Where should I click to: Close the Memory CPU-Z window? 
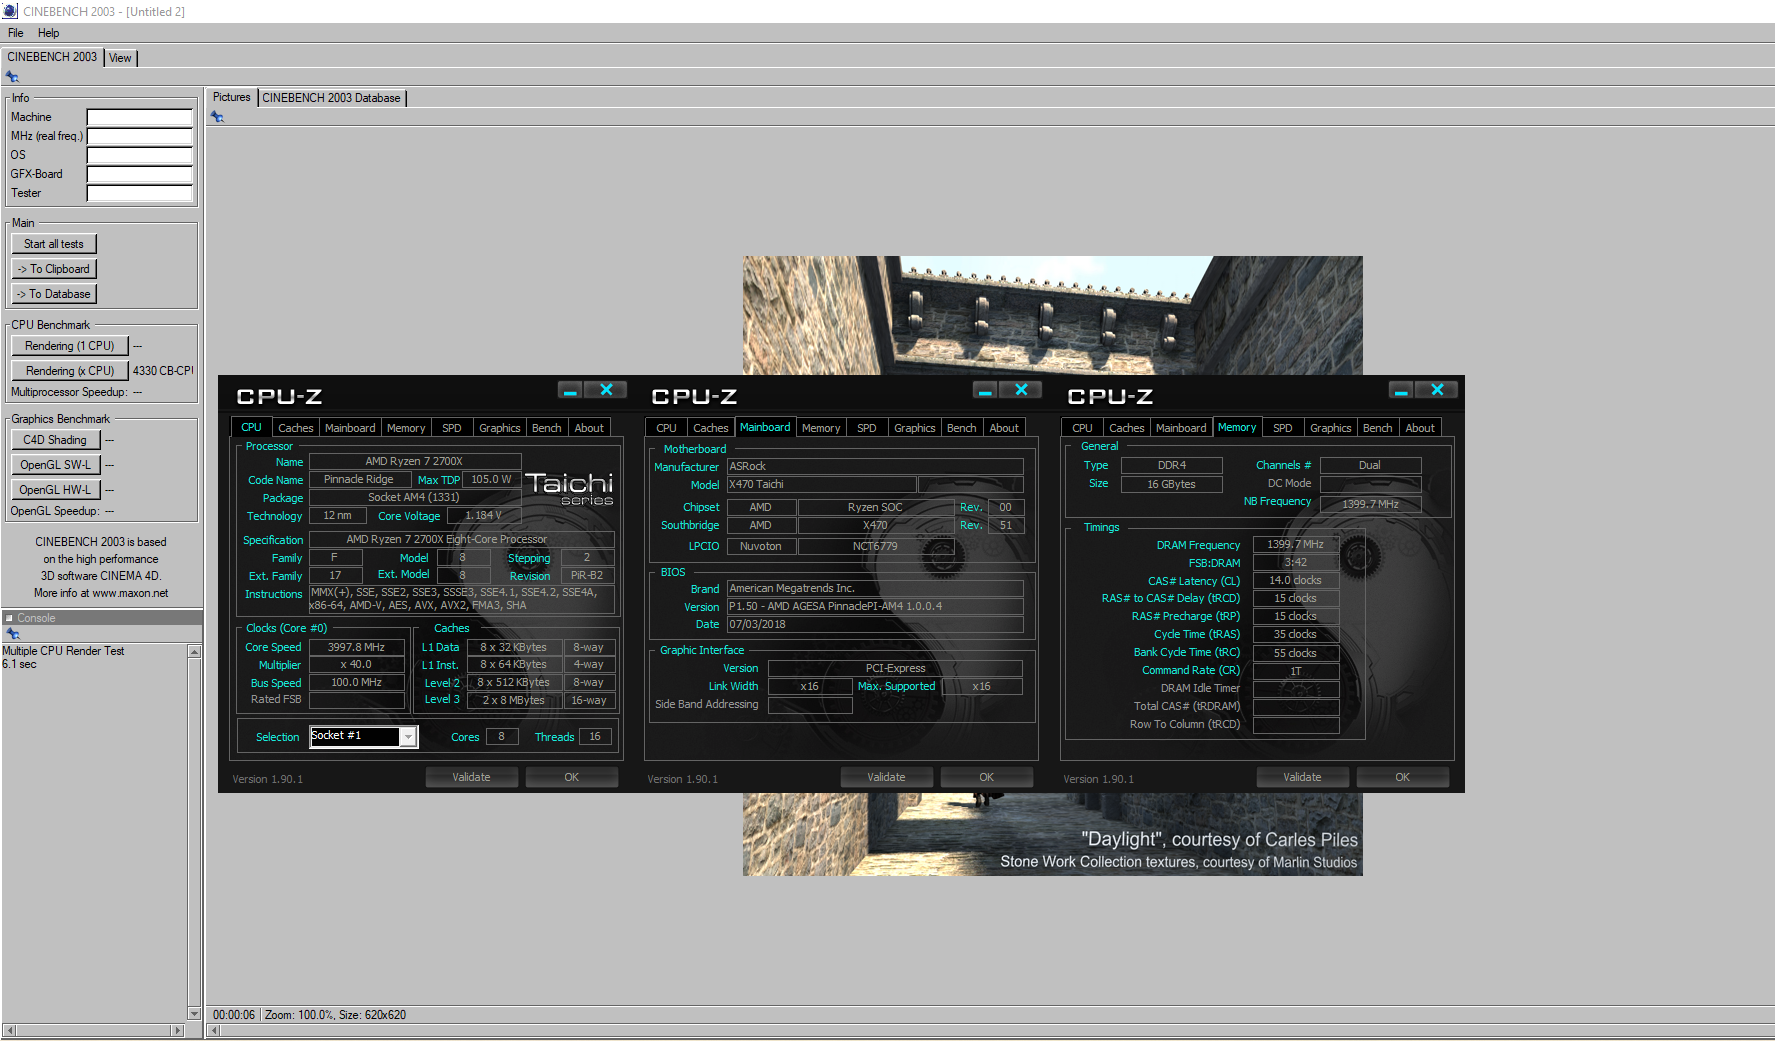pos(1437,390)
